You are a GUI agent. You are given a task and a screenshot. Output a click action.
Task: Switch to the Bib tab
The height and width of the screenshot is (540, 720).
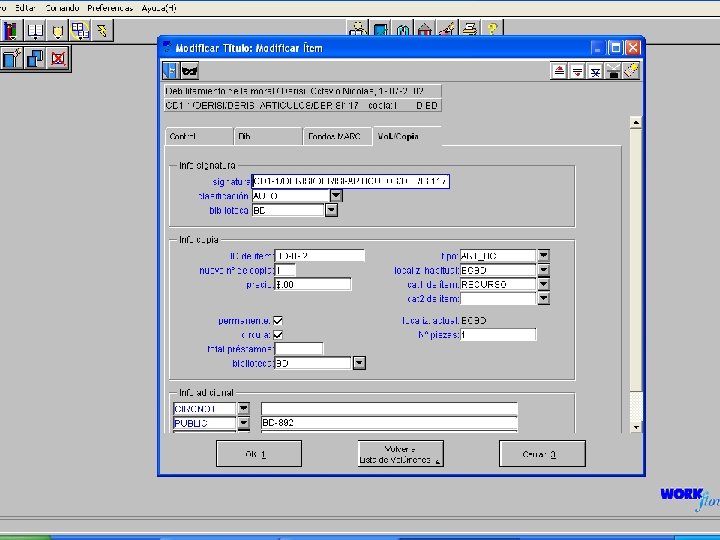(268, 136)
